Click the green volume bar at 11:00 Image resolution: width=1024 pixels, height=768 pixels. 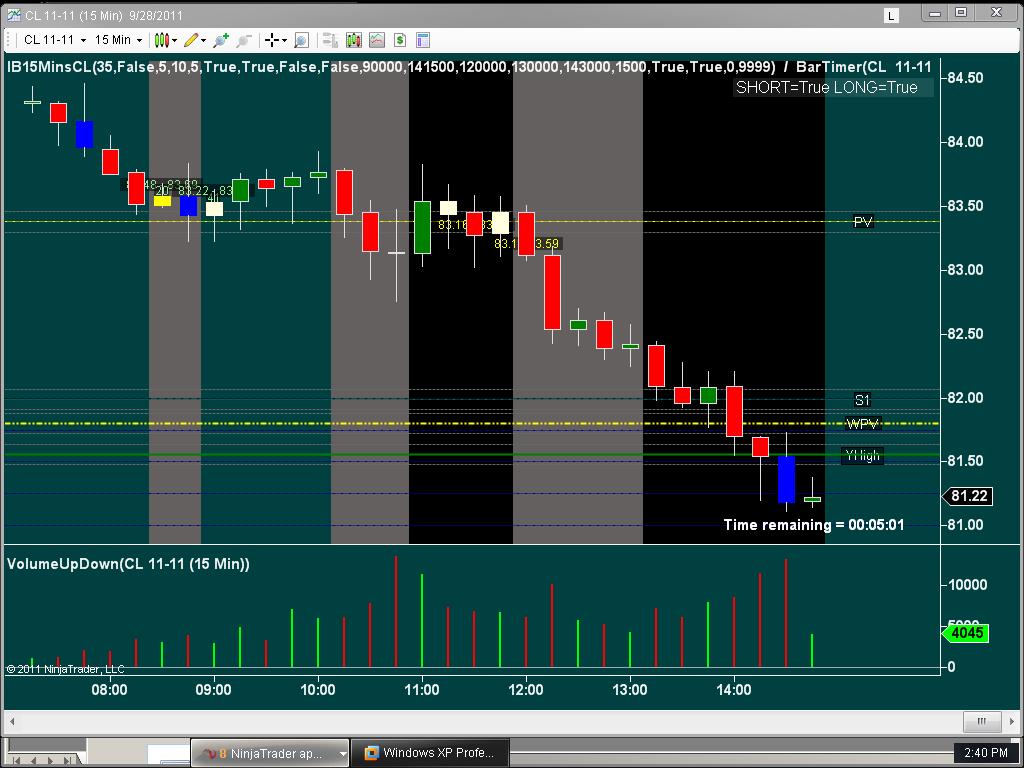point(422,620)
